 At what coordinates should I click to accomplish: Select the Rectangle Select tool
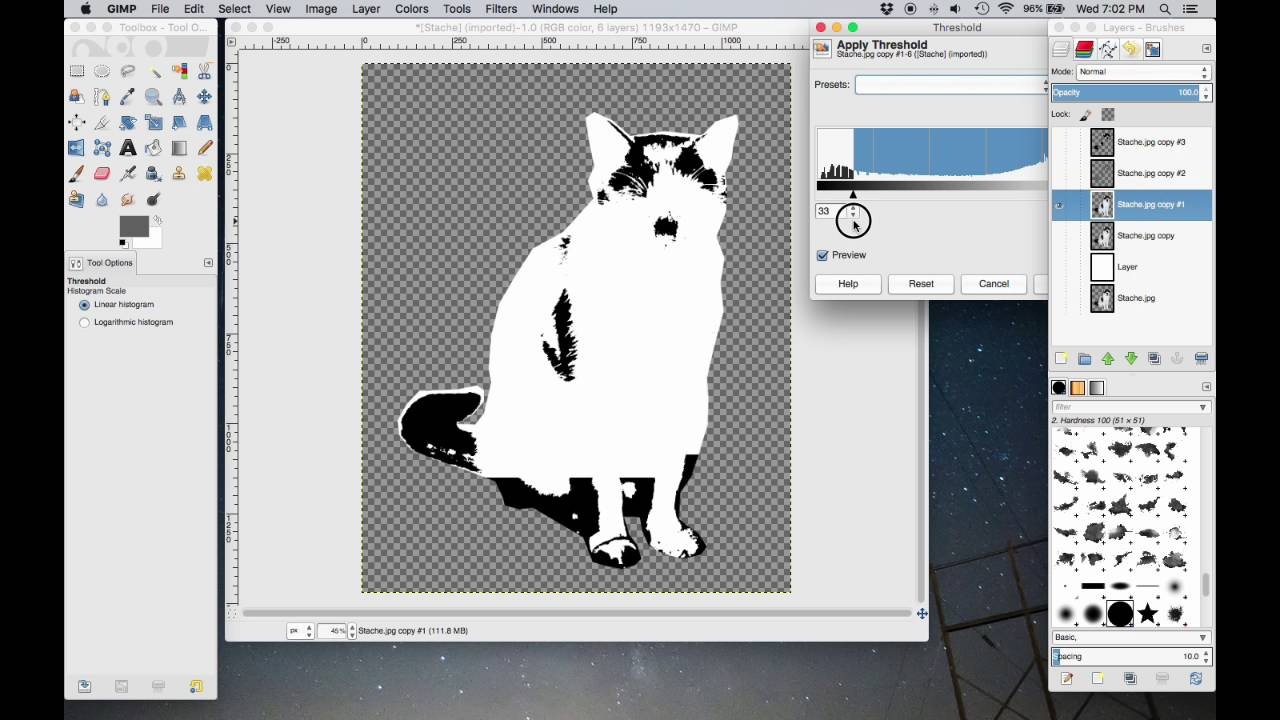[77, 71]
